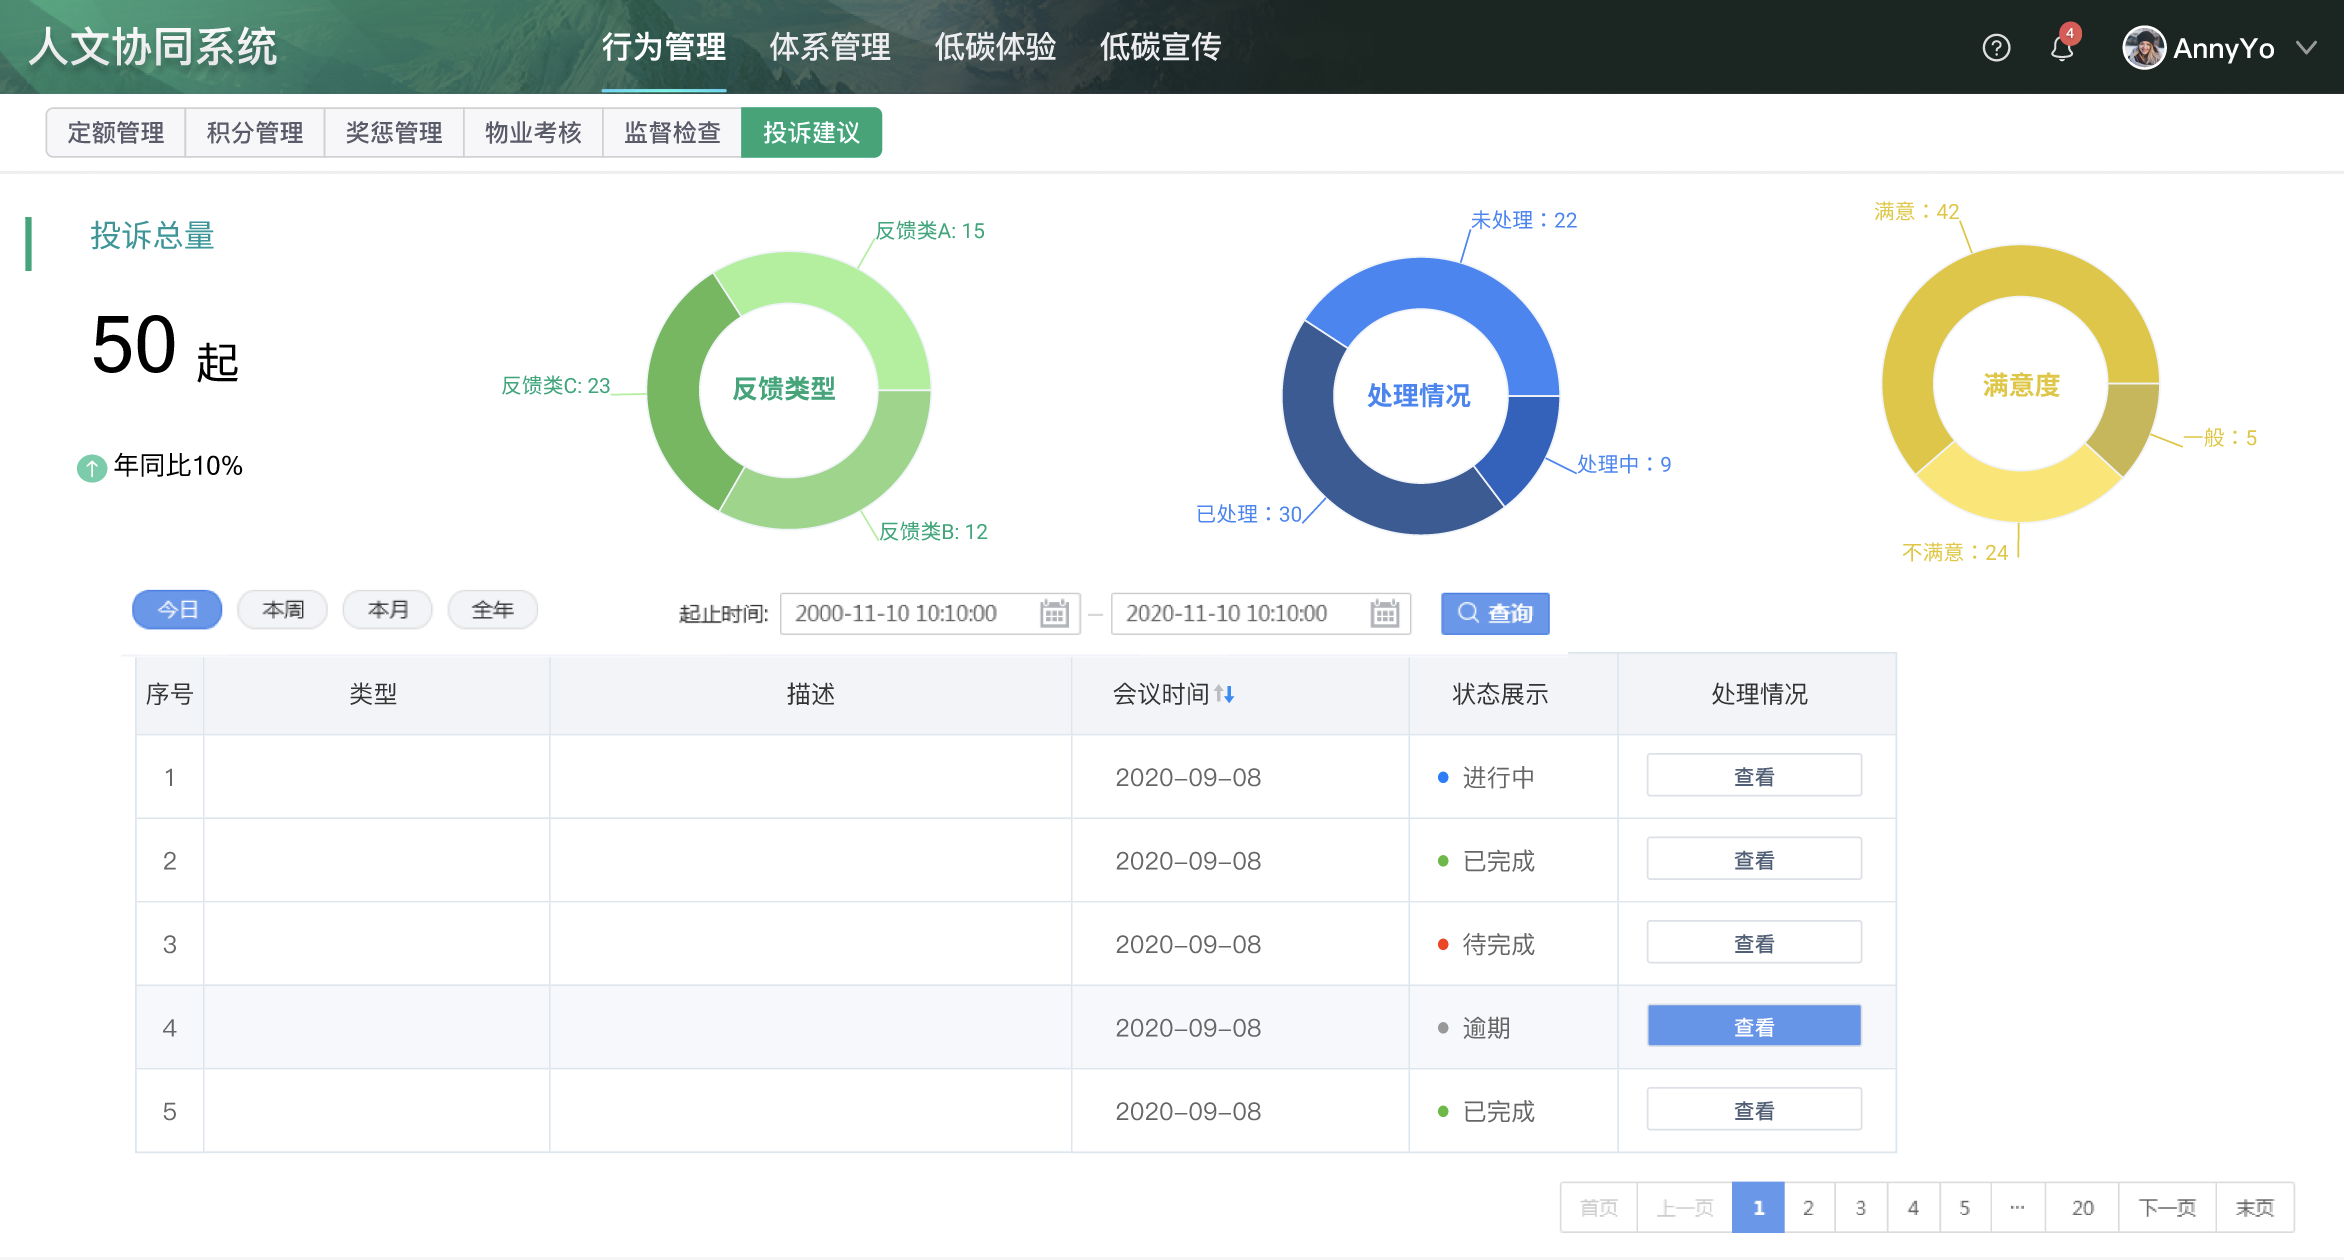The width and height of the screenshot is (2344, 1260).
Task: Open the start date calendar icon
Action: pos(1054,613)
